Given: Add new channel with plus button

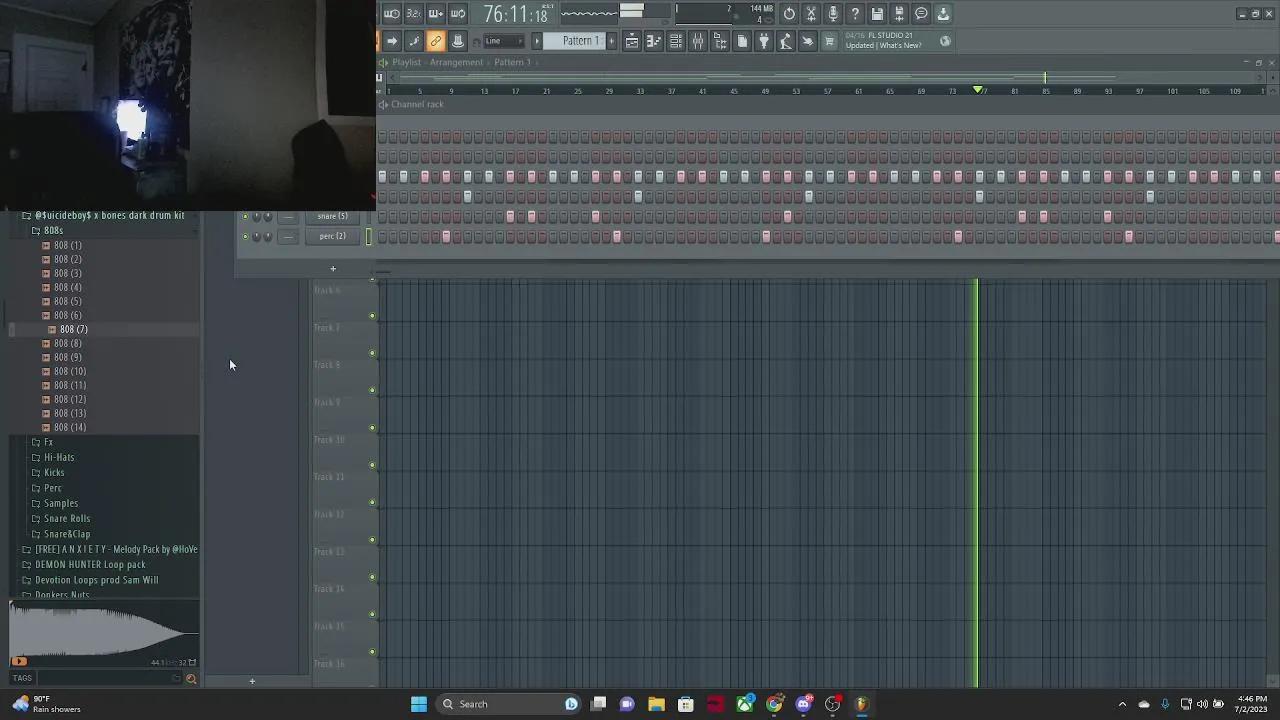Looking at the screenshot, I should 333,268.
